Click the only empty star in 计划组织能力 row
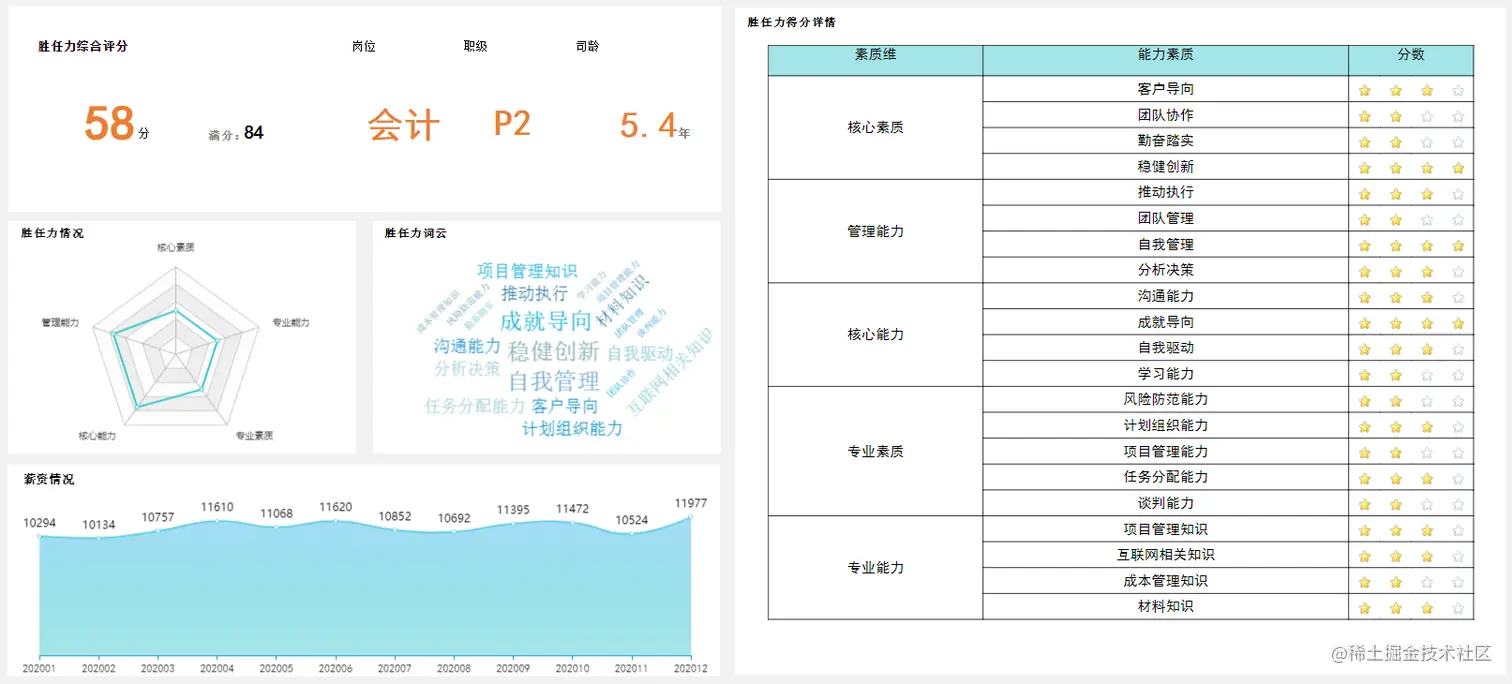This screenshot has width=1512, height=684. tap(1458, 427)
